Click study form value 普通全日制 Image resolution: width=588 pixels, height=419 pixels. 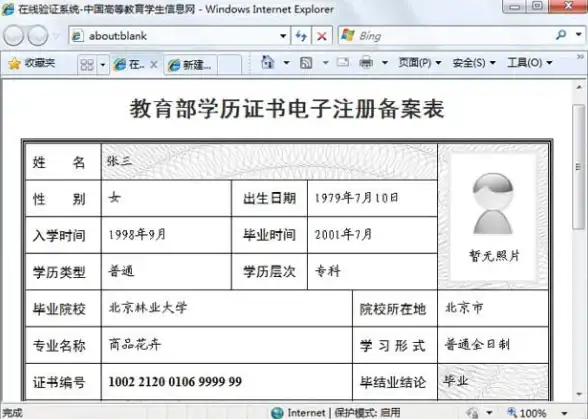click(x=477, y=344)
